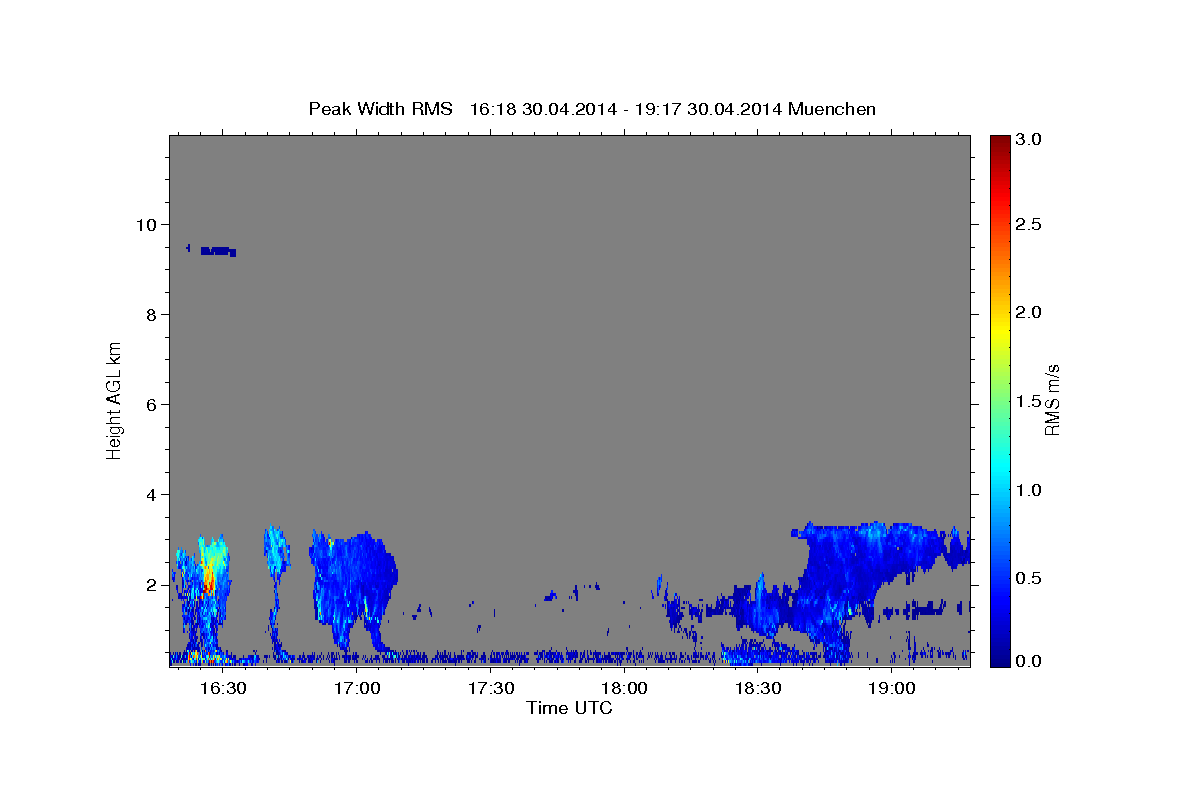Image resolution: width=1200 pixels, height=800 pixels.
Task: Click the colorbar value 0.5
Action: click(1030, 578)
